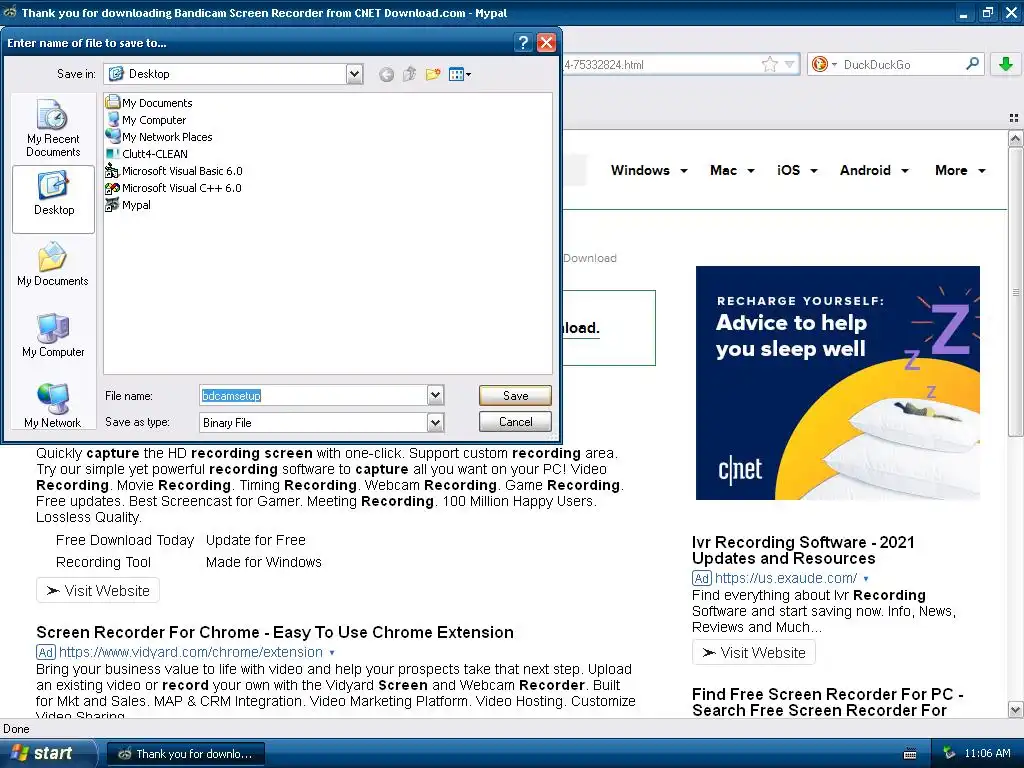Image resolution: width=1024 pixels, height=768 pixels.
Task: Open the Ivr Recording Software ad heading
Action: tap(803, 550)
